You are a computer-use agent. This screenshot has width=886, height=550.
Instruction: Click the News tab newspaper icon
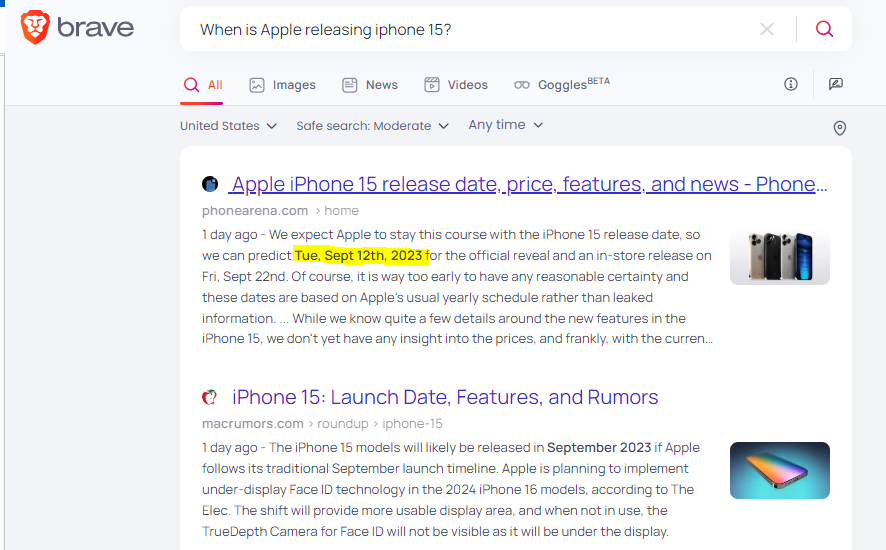(350, 85)
